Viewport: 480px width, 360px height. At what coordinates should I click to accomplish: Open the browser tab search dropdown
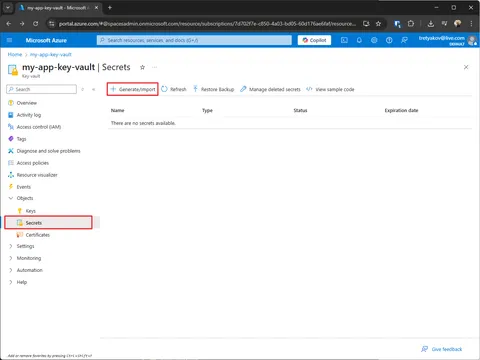[x=8, y=7]
